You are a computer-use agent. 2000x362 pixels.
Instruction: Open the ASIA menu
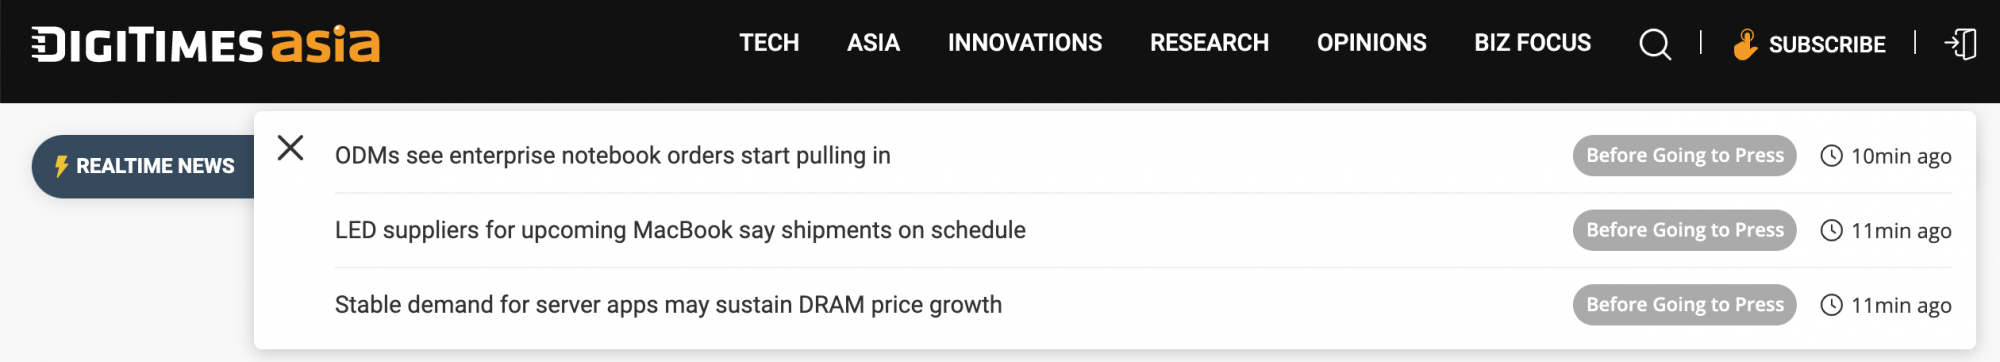(873, 43)
